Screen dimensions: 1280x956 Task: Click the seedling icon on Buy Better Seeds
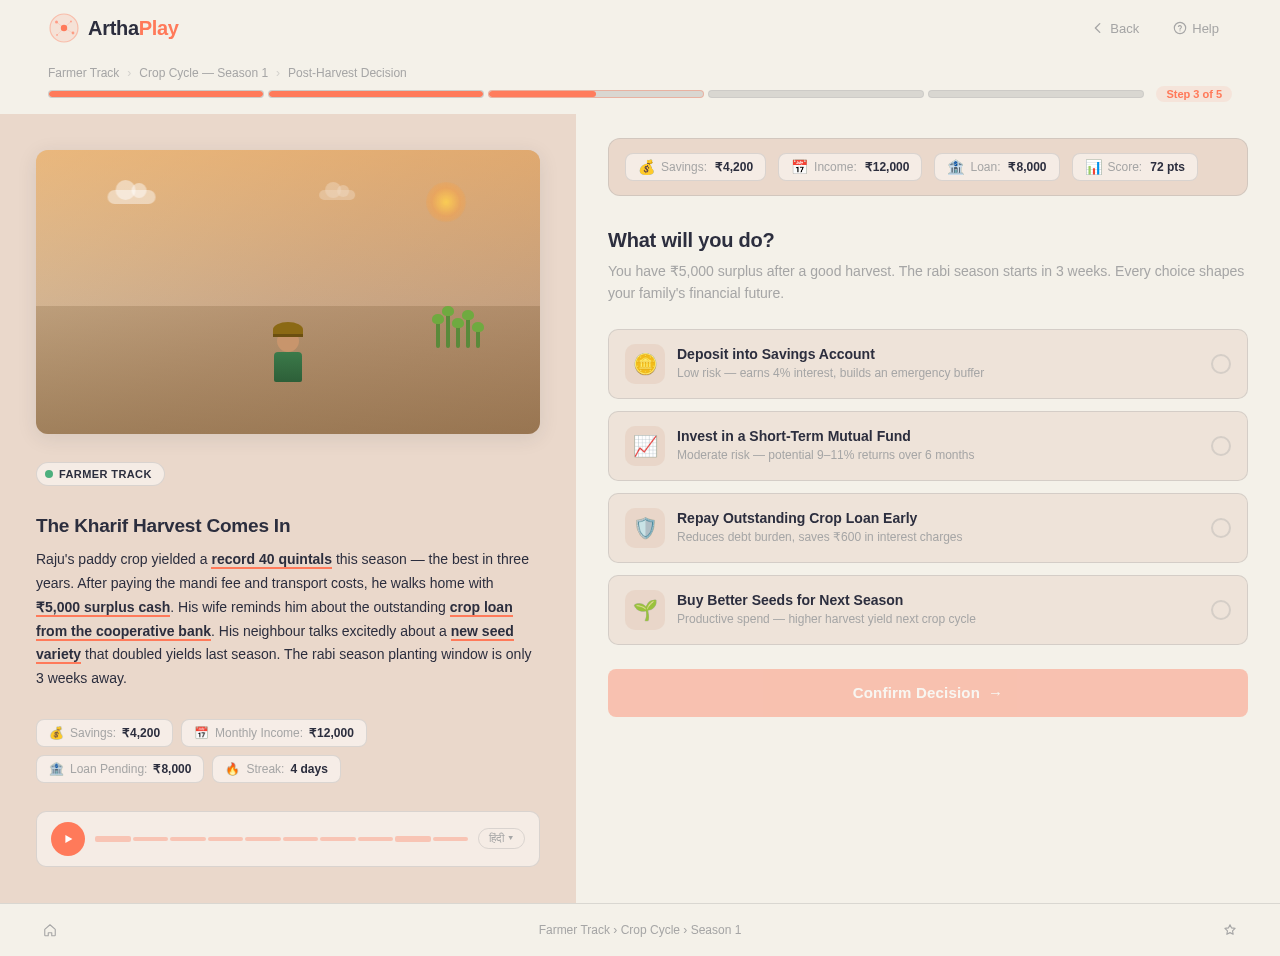click(645, 608)
